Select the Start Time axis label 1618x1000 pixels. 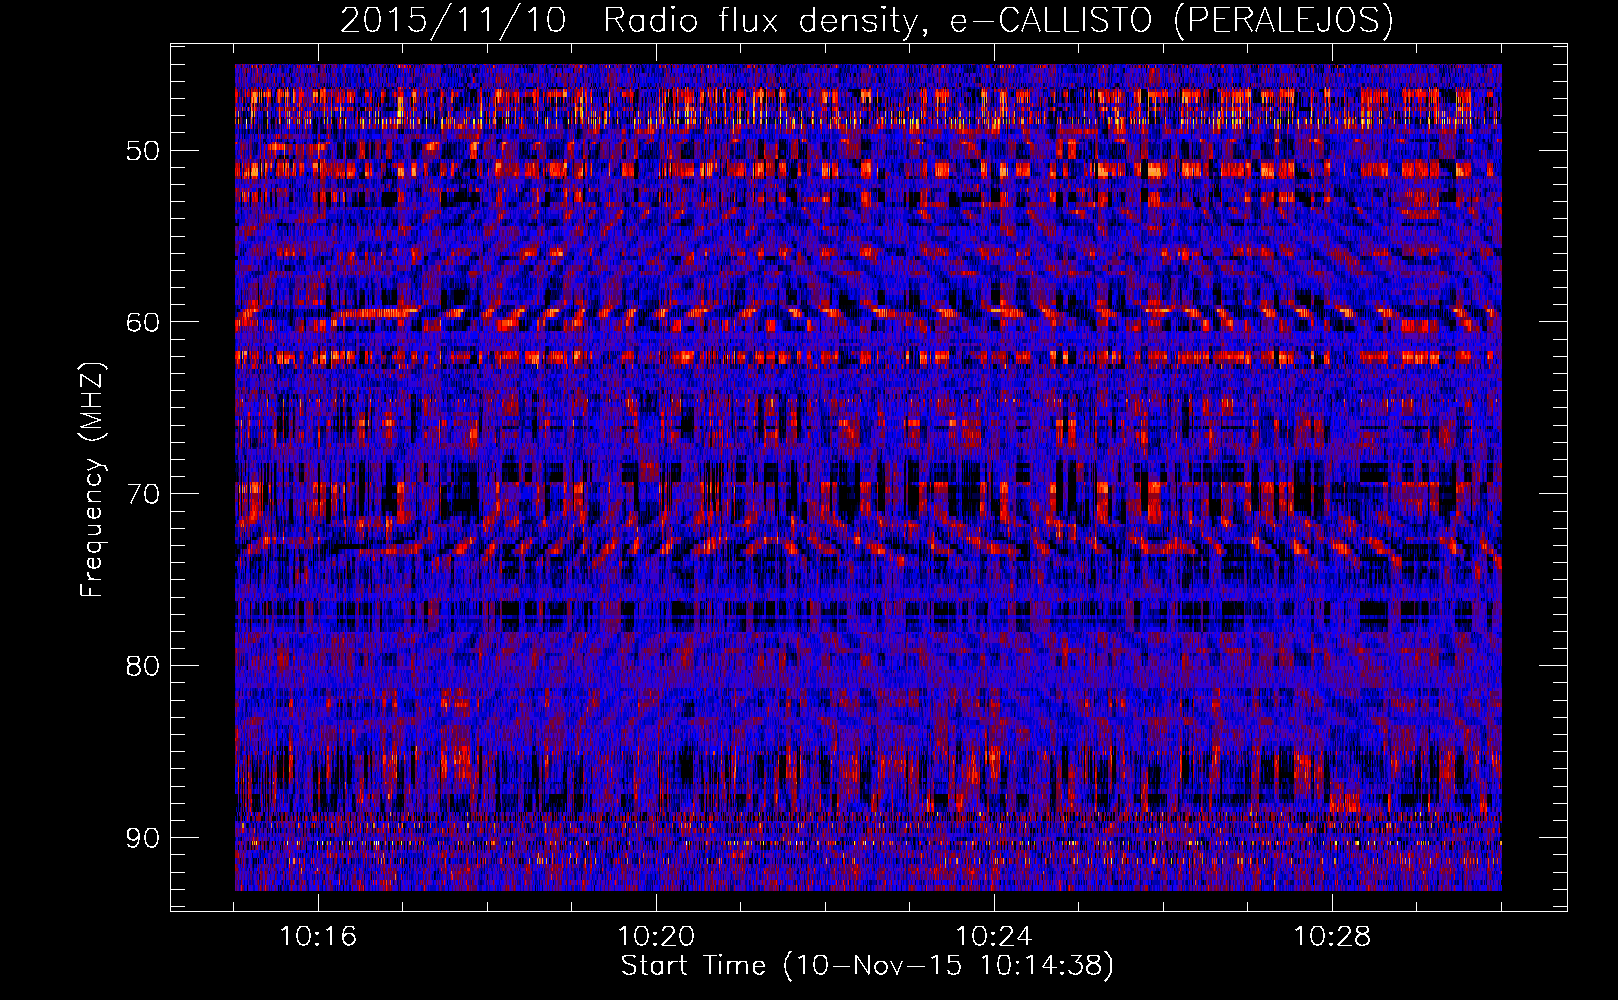[x=867, y=966]
